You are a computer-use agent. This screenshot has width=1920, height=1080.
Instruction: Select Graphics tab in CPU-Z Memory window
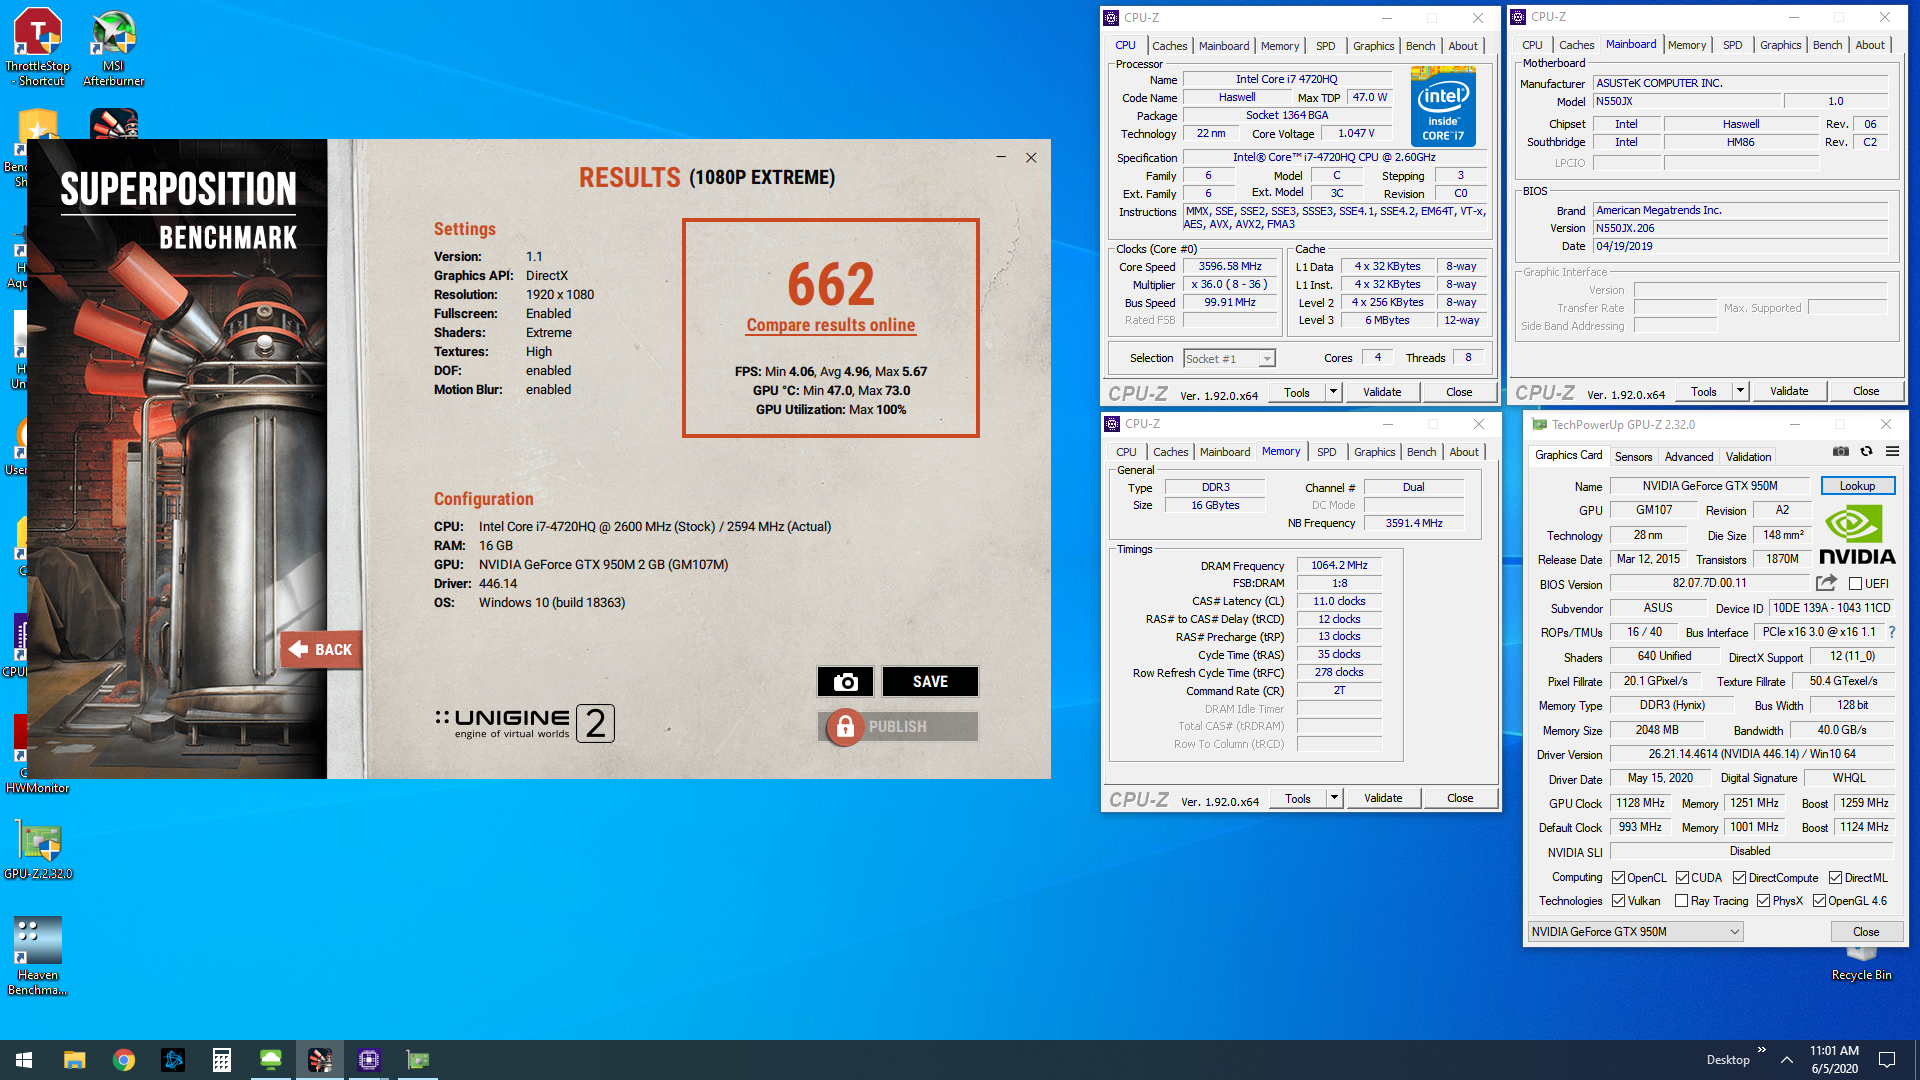click(1374, 452)
